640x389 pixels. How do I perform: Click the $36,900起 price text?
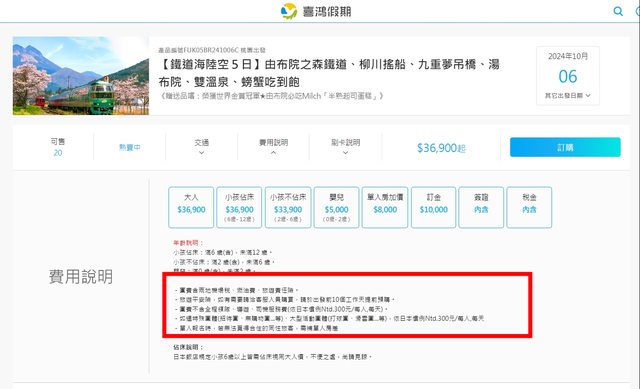coord(441,148)
